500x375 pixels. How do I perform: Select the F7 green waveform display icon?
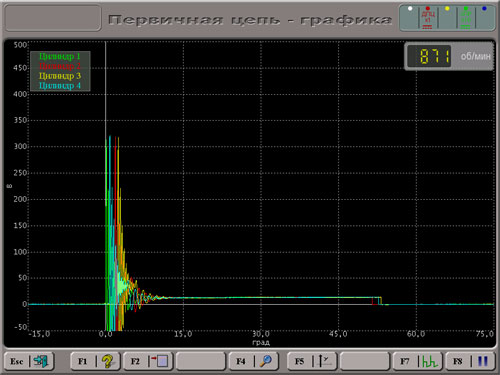coord(430,361)
